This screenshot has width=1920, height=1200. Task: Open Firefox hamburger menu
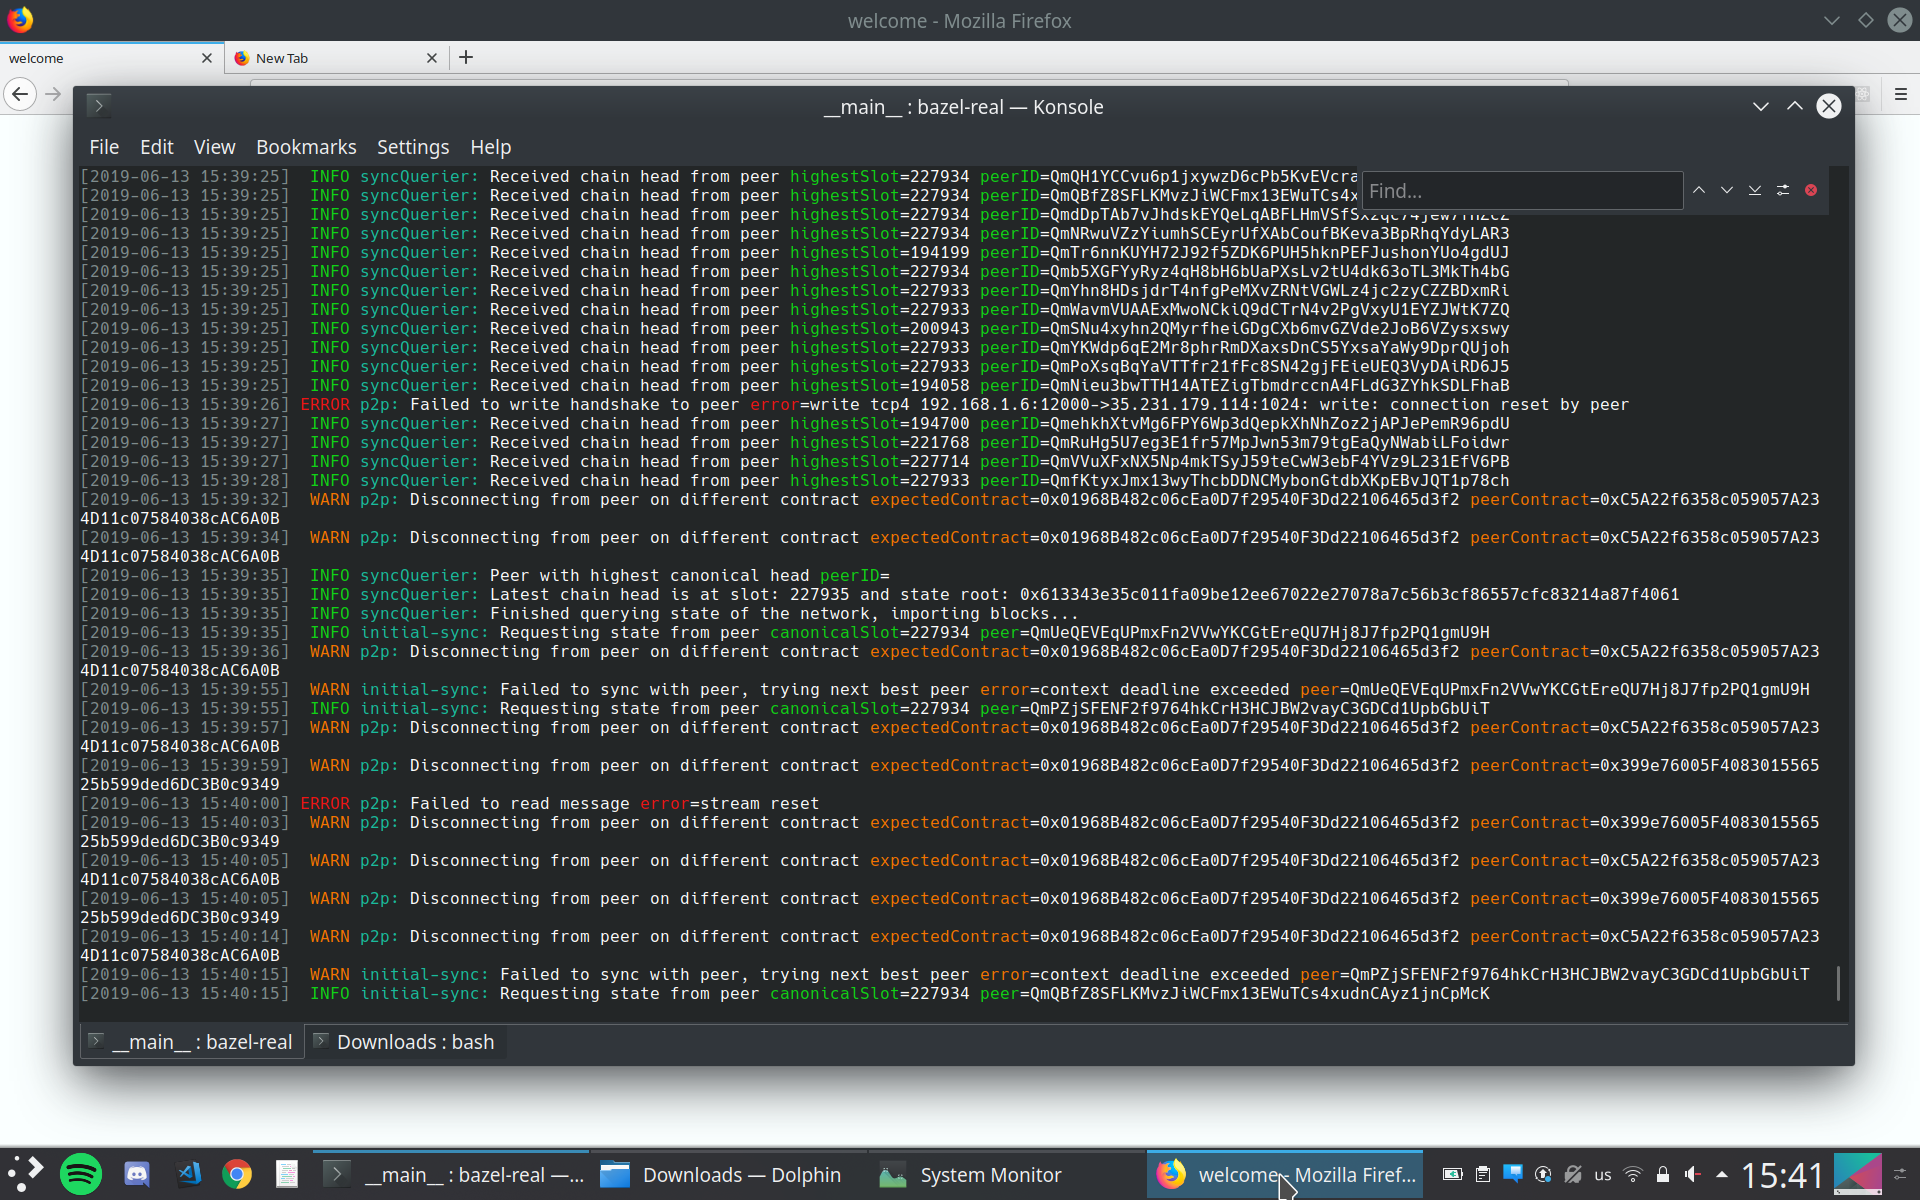tap(1900, 94)
